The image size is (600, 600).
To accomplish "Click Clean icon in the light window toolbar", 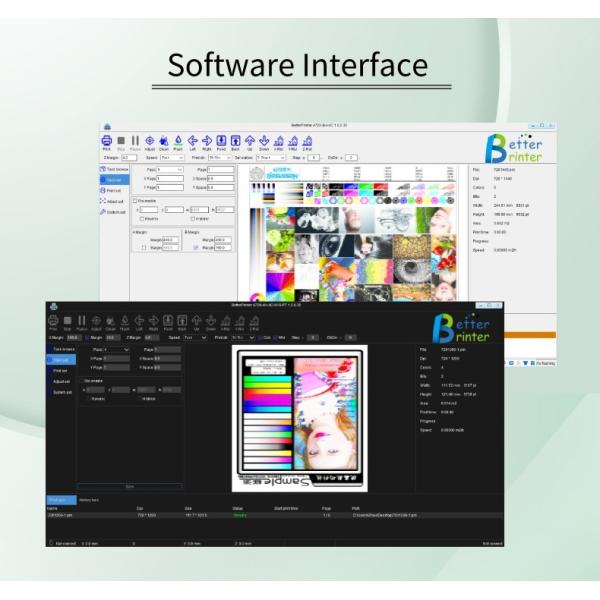I will pyautogui.click(x=164, y=141).
